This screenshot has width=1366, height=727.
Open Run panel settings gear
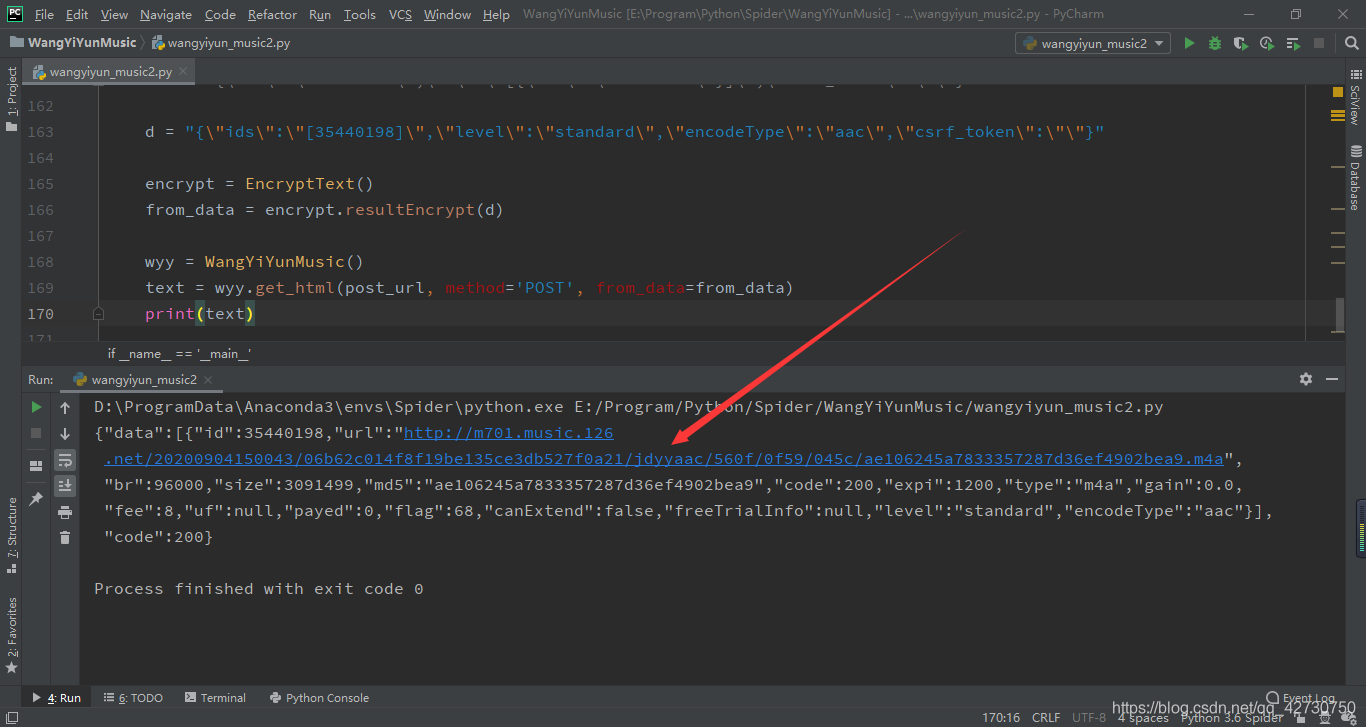pyautogui.click(x=1305, y=379)
